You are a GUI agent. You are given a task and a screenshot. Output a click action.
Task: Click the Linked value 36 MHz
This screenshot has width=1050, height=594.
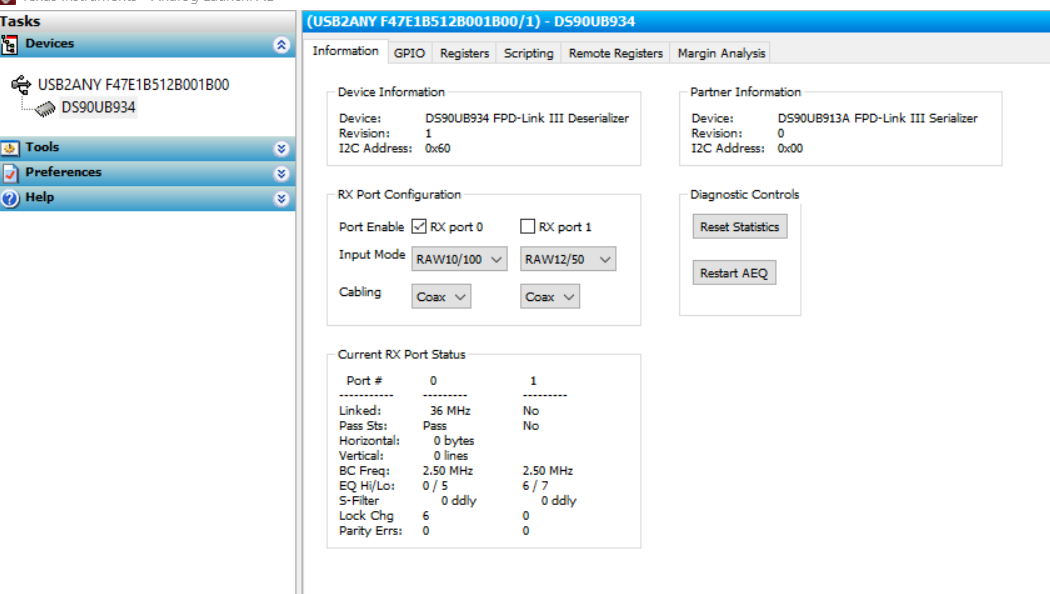(x=450, y=411)
